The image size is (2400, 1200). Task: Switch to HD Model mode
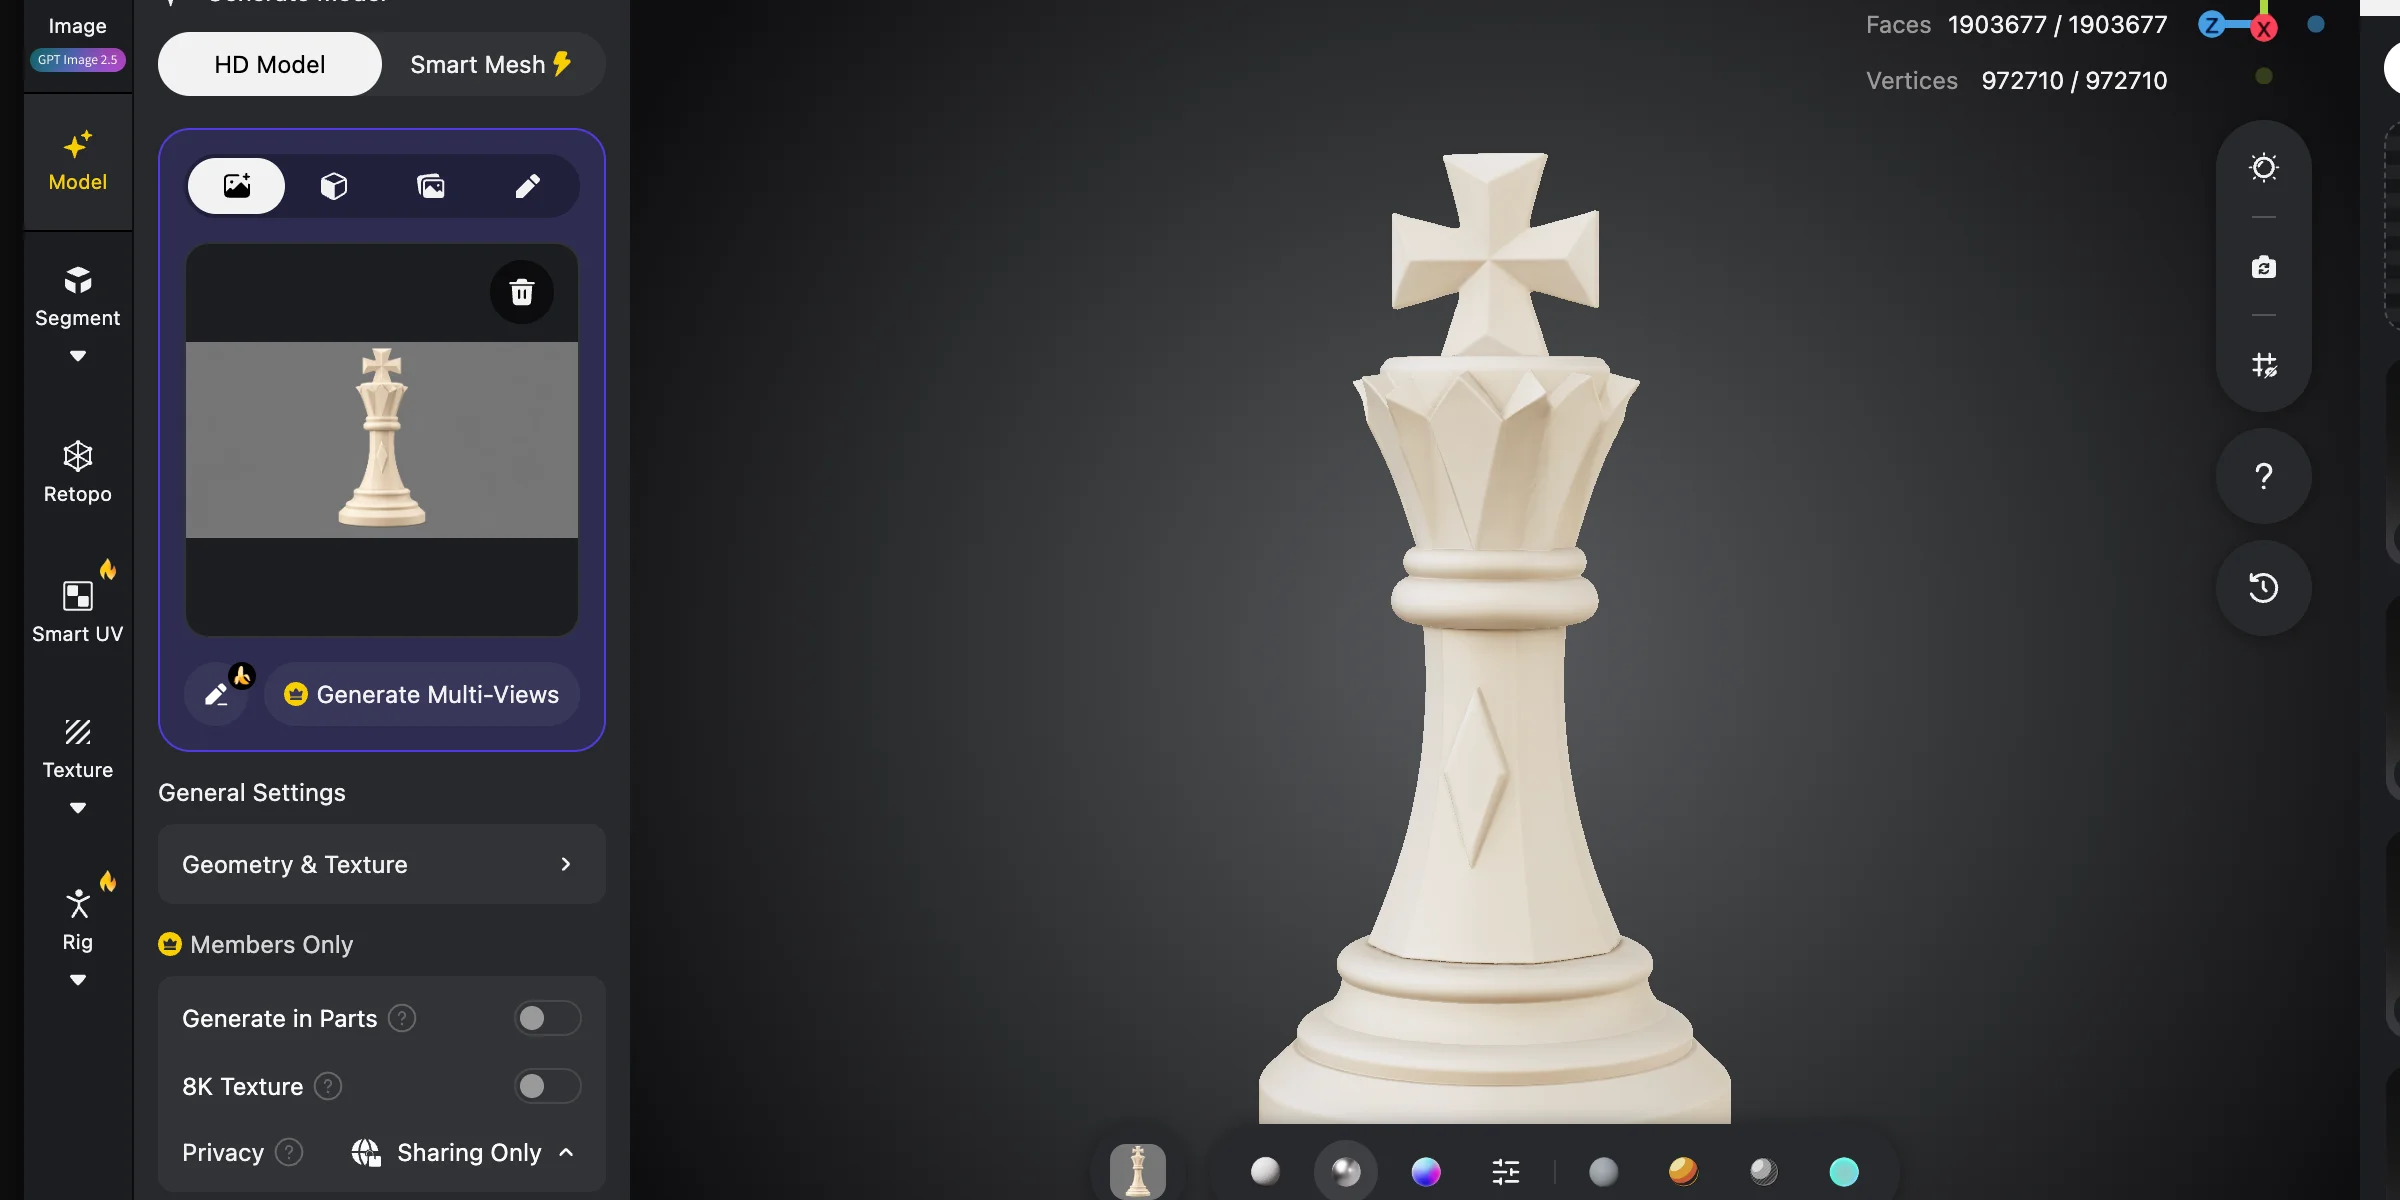click(x=270, y=64)
